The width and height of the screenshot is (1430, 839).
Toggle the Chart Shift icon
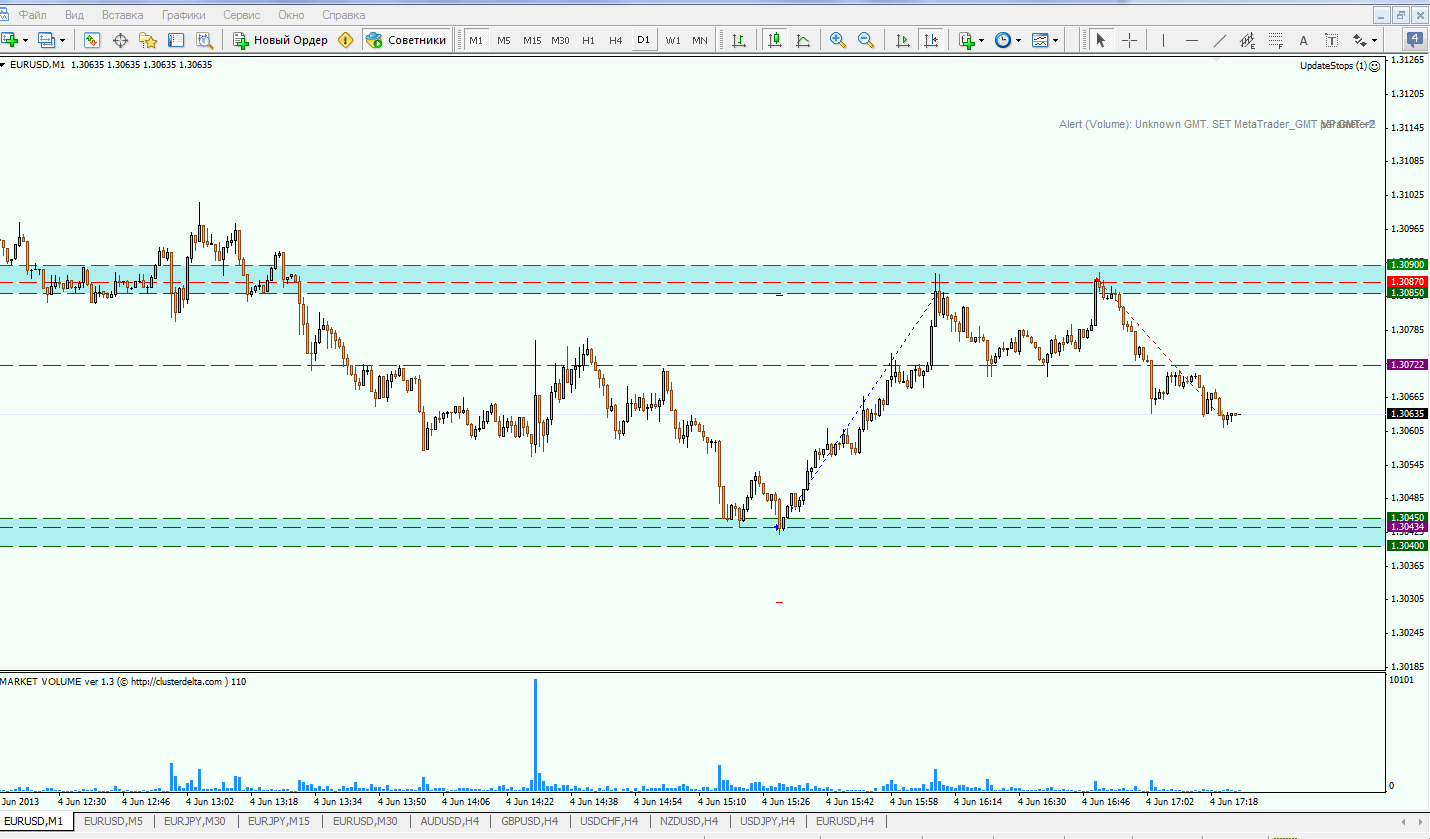[x=931, y=40]
